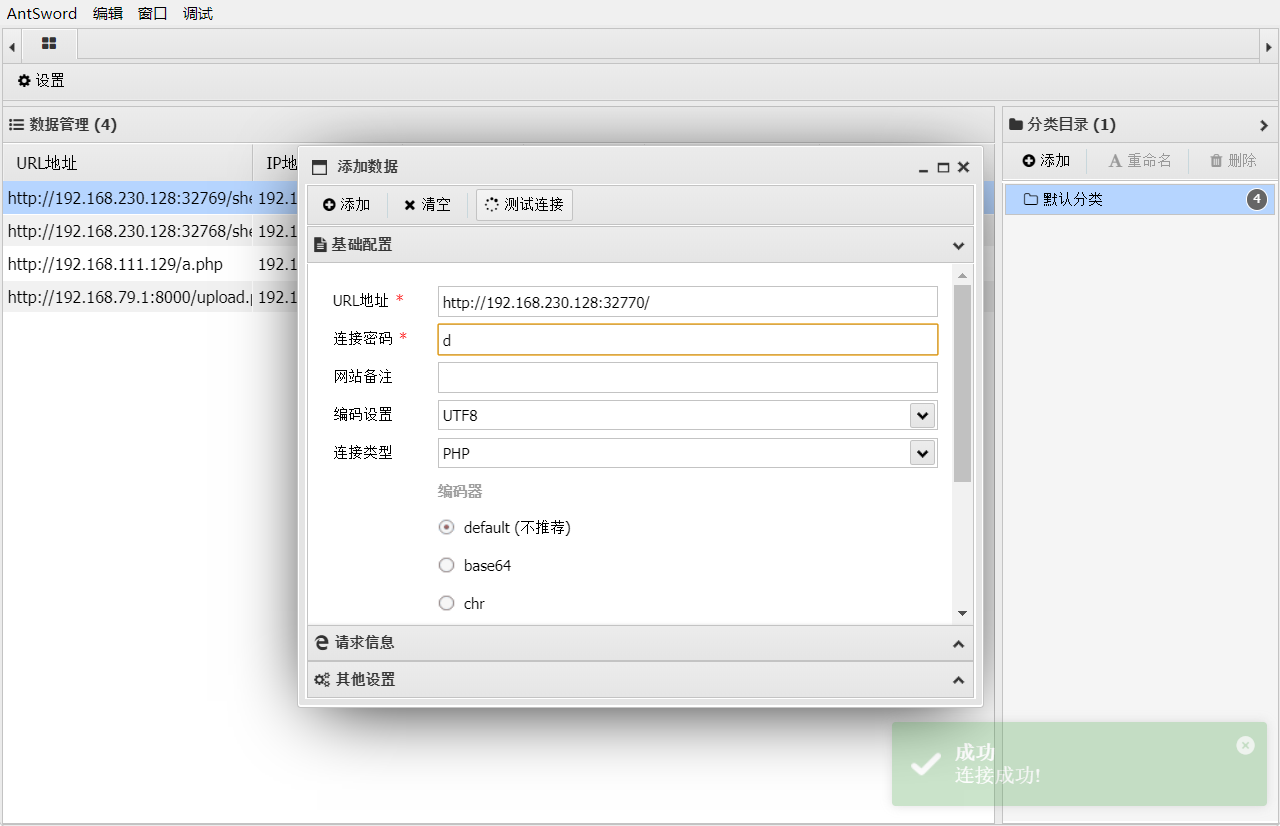This screenshot has height=826, width=1280.
Task: Click the 测试连接 button
Action: point(524,205)
